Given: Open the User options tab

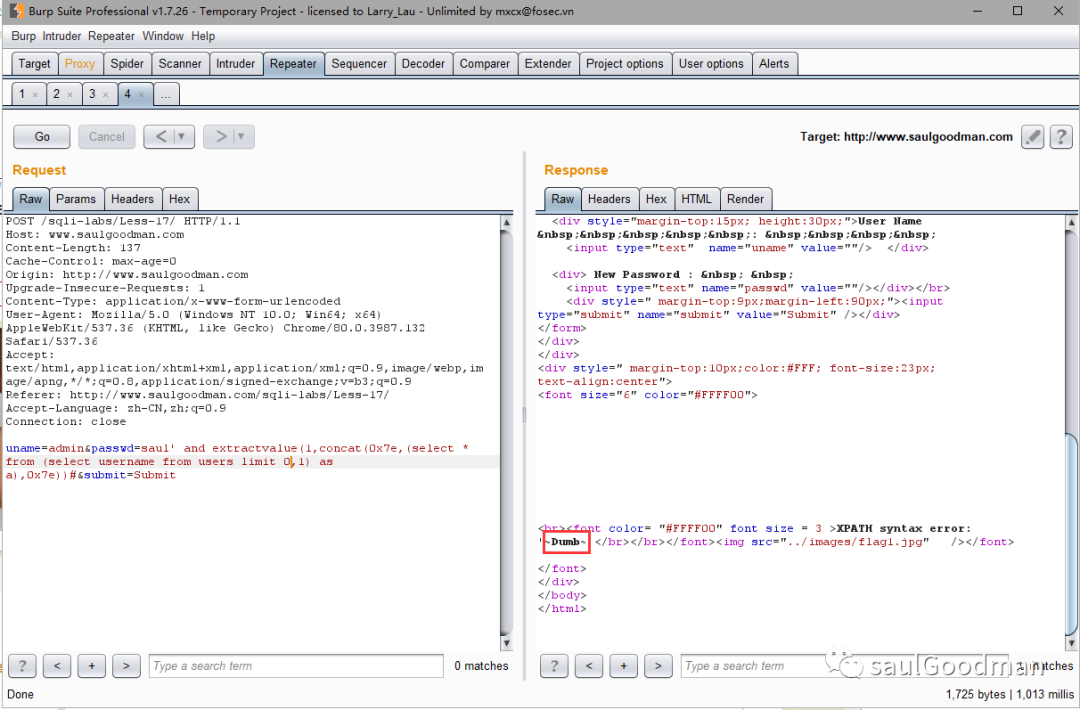Looking at the screenshot, I should point(712,63).
